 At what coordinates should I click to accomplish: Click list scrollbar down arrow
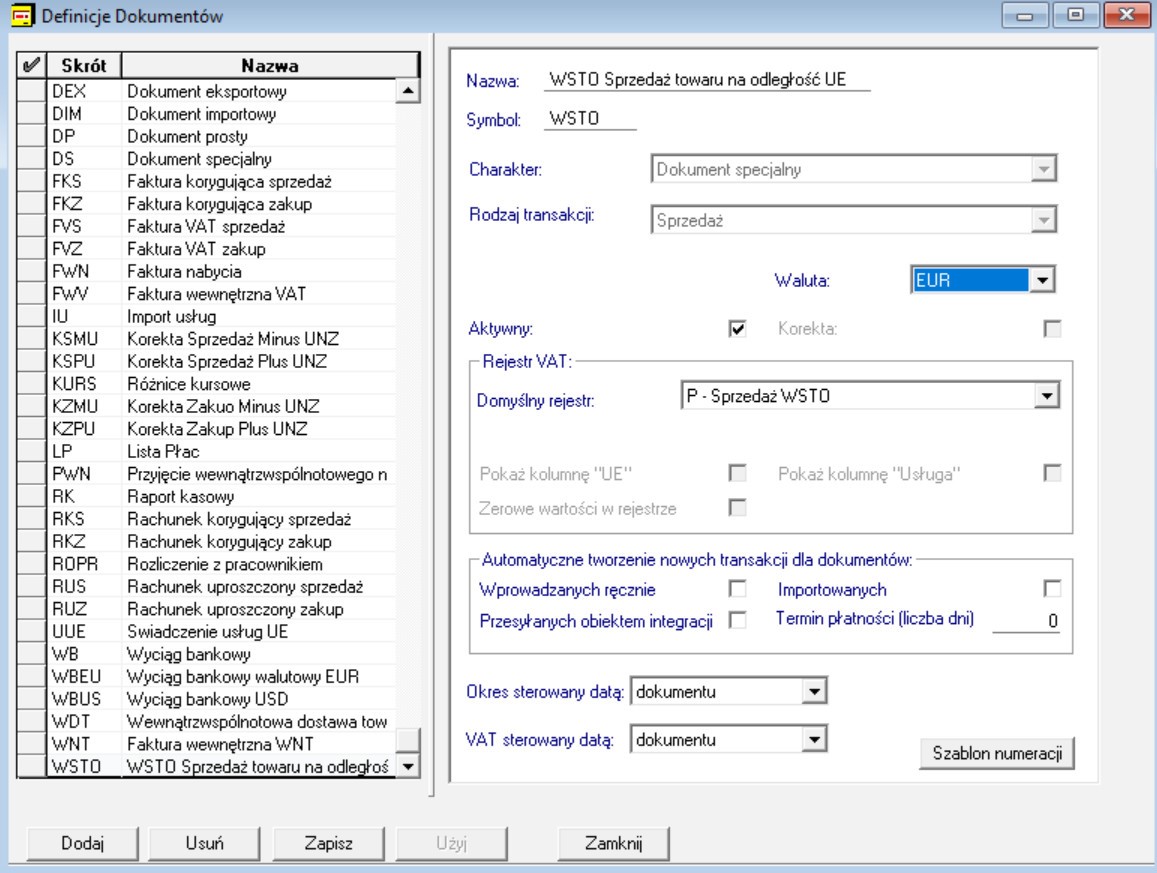pyautogui.click(x=408, y=766)
